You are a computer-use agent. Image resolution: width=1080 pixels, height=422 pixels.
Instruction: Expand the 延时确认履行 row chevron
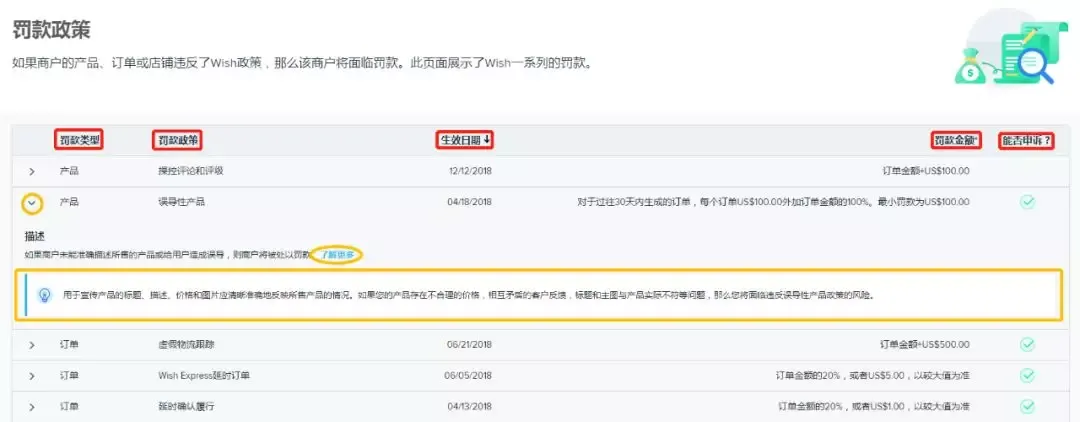pos(32,407)
